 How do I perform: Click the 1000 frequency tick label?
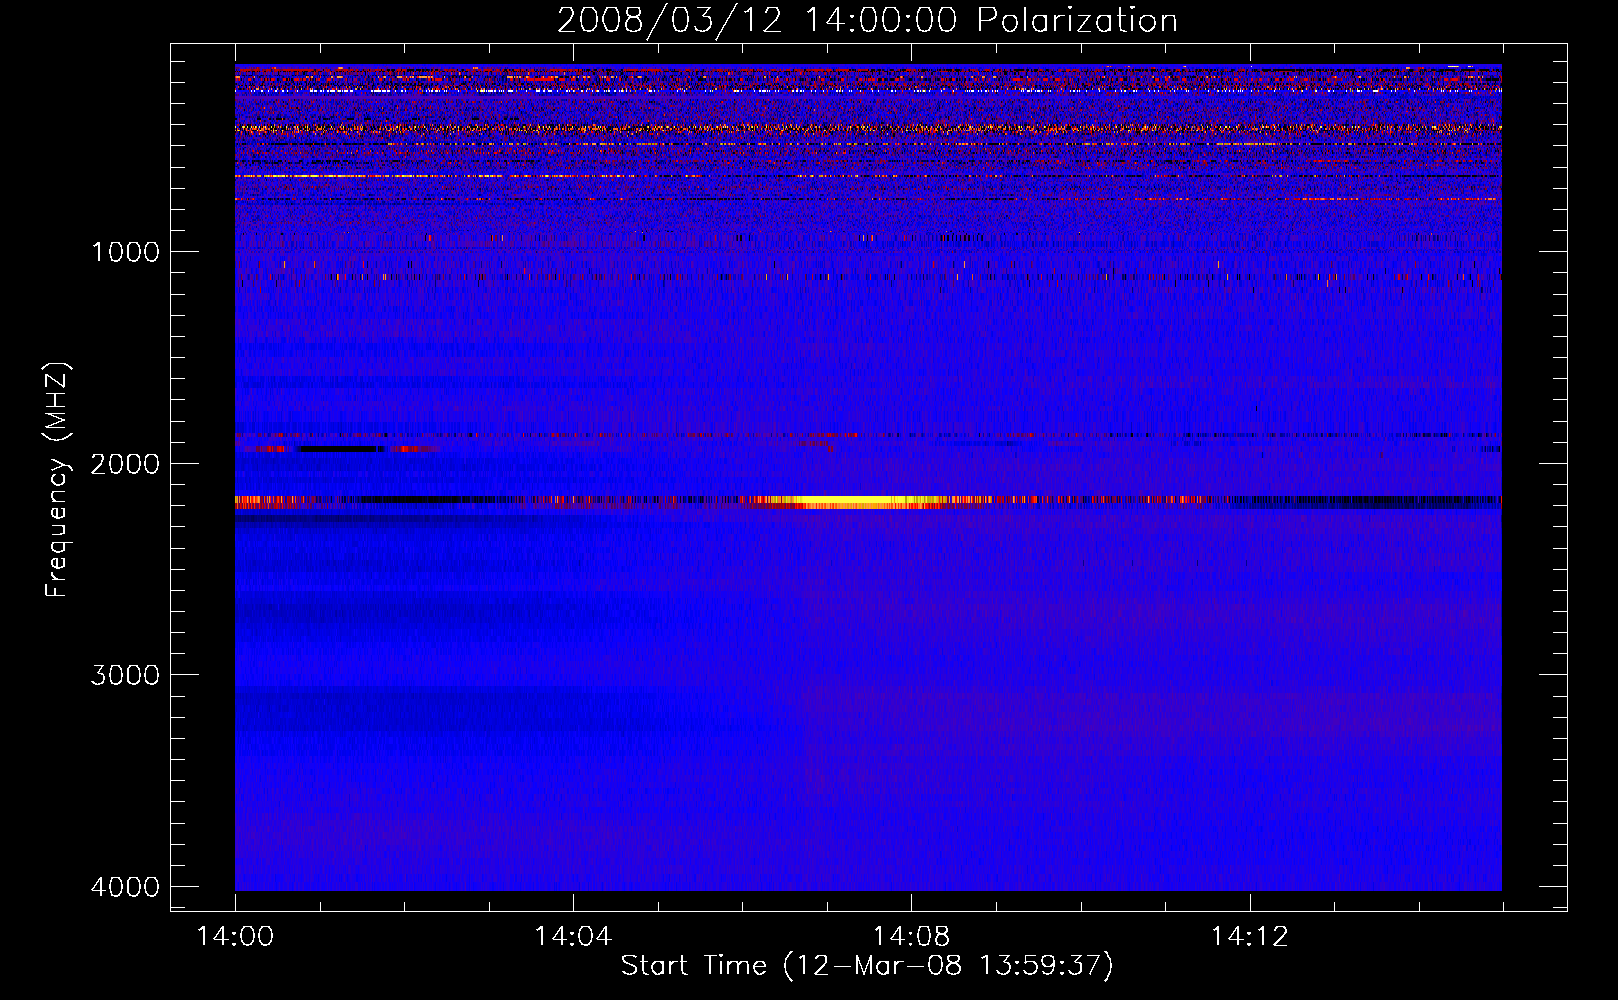pyautogui.click(x=125, y=251)
